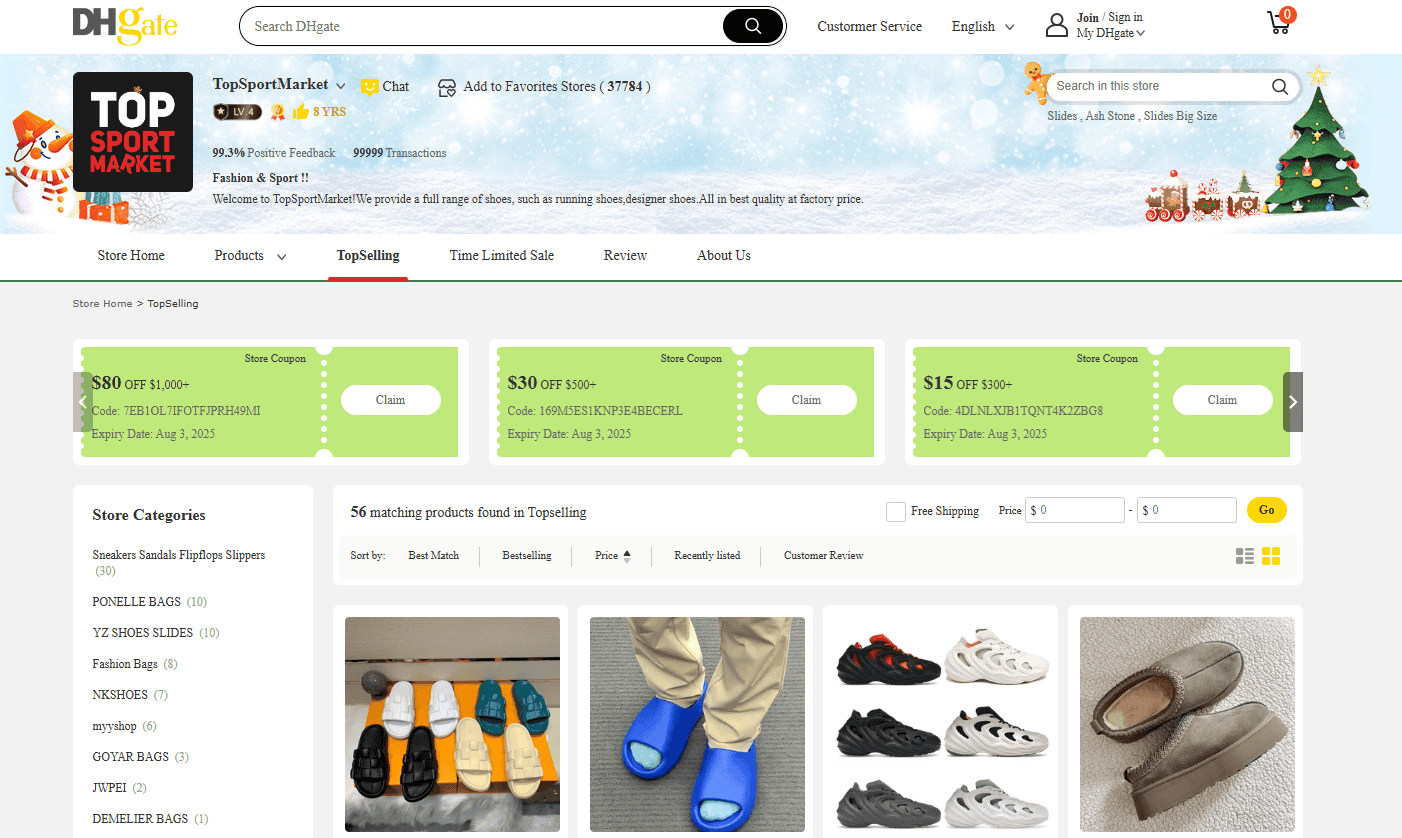Image resolution: width=1402 pixels, height=838 pixels.
Task: Expand the Products menu
Action: click(249, 256)
